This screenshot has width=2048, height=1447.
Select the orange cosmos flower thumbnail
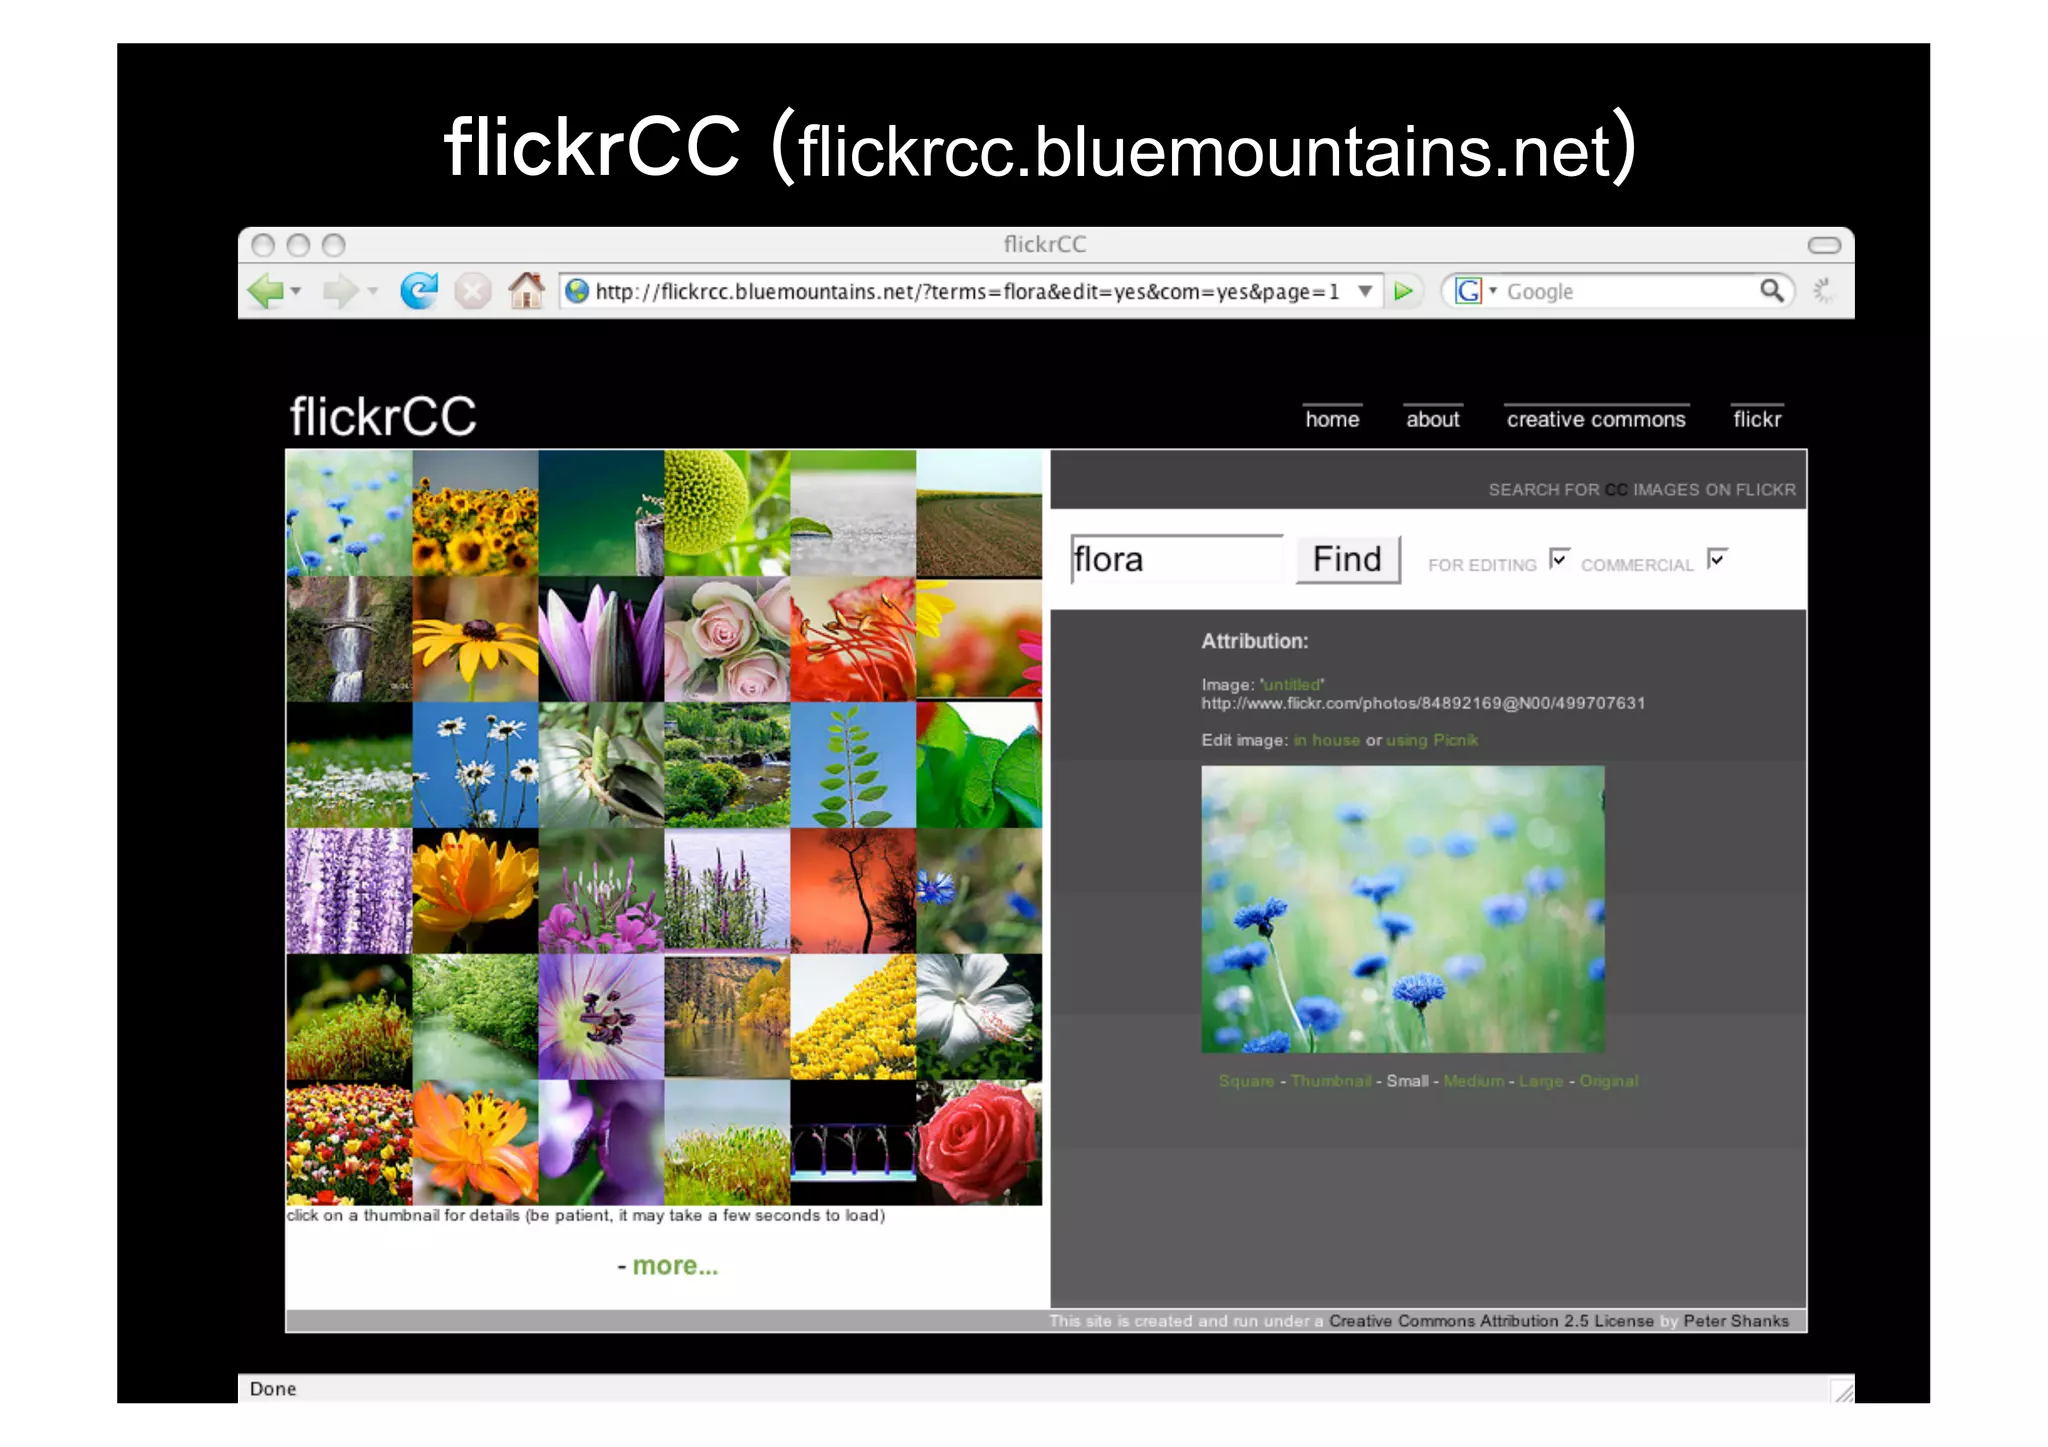475,1143
